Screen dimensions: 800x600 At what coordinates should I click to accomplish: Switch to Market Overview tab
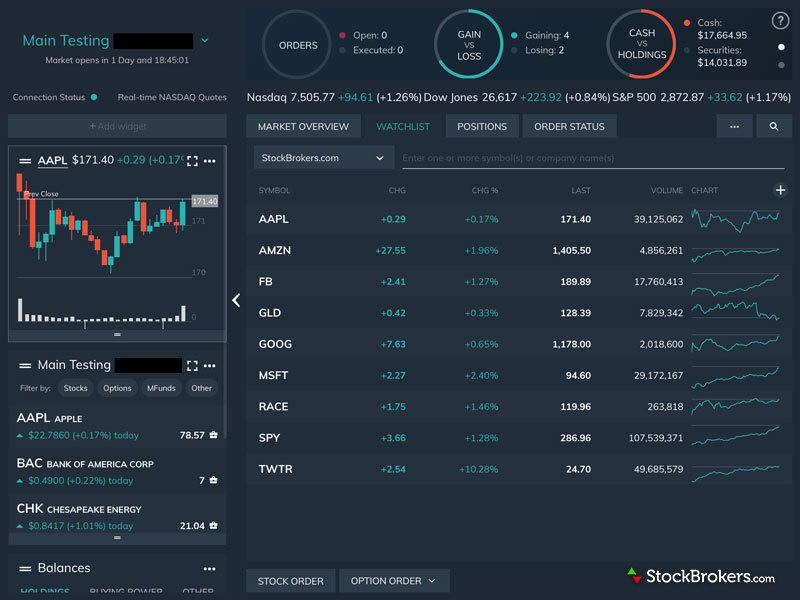click(303, 127)
